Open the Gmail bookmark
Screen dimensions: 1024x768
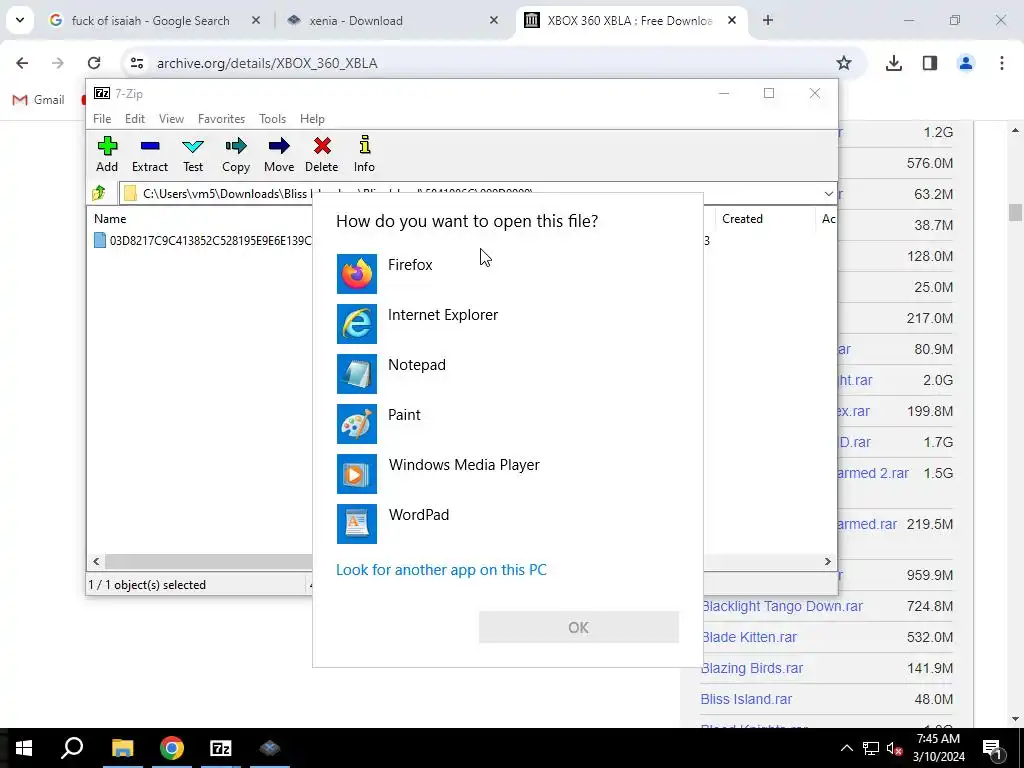39,100
